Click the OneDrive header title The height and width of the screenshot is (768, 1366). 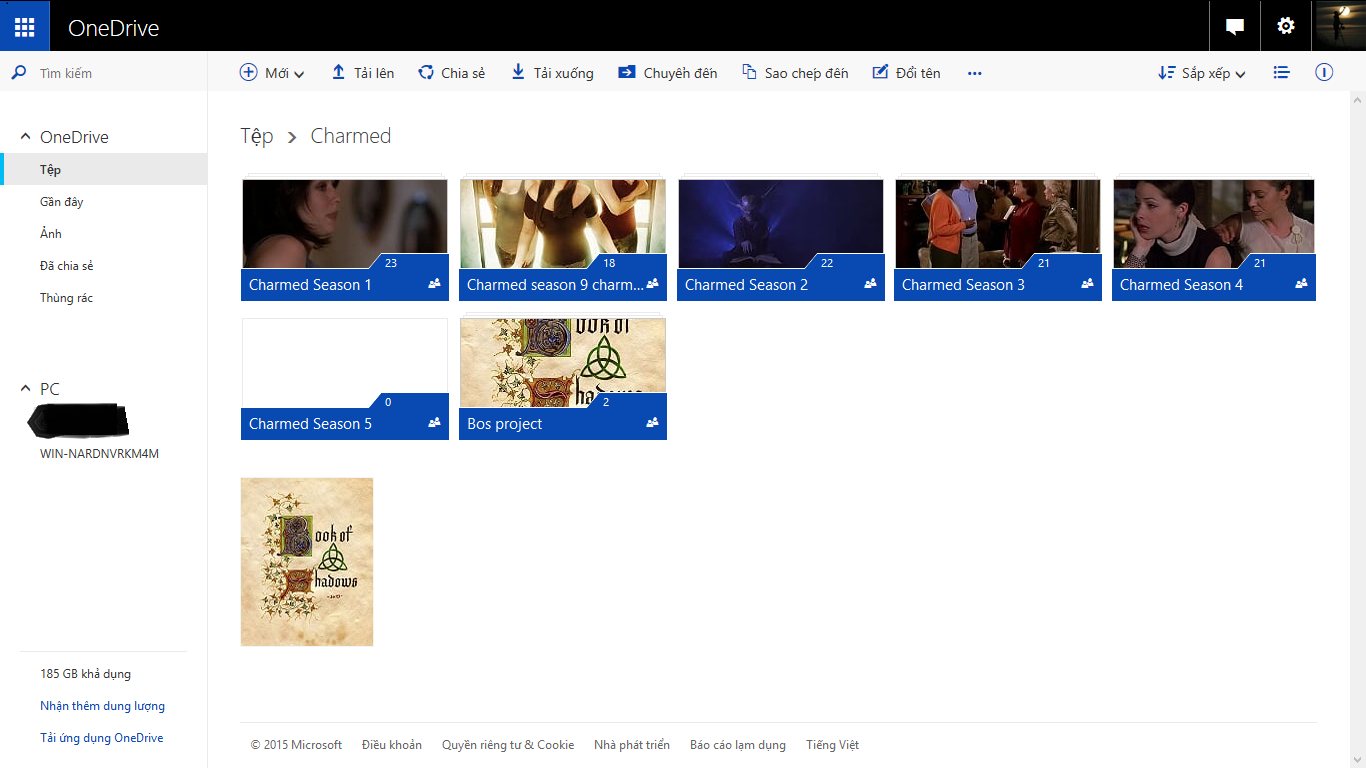tap(113, 28)
